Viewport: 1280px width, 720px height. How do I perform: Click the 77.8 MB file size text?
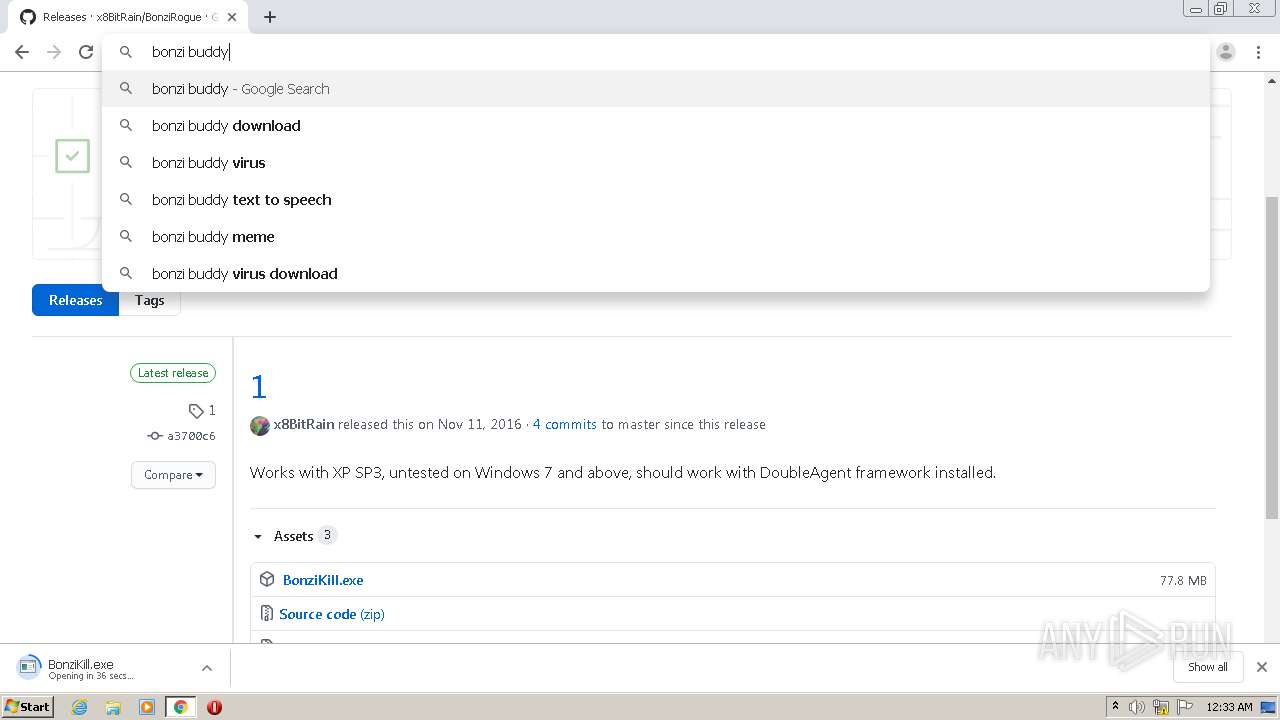click(1183, 580)
